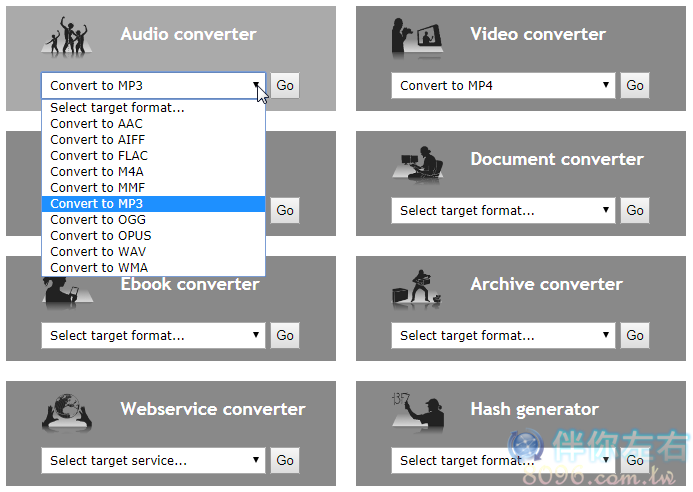The image size is (693, 492).
Task: Click Go button for Archive converter
Action: pos(635,336)
